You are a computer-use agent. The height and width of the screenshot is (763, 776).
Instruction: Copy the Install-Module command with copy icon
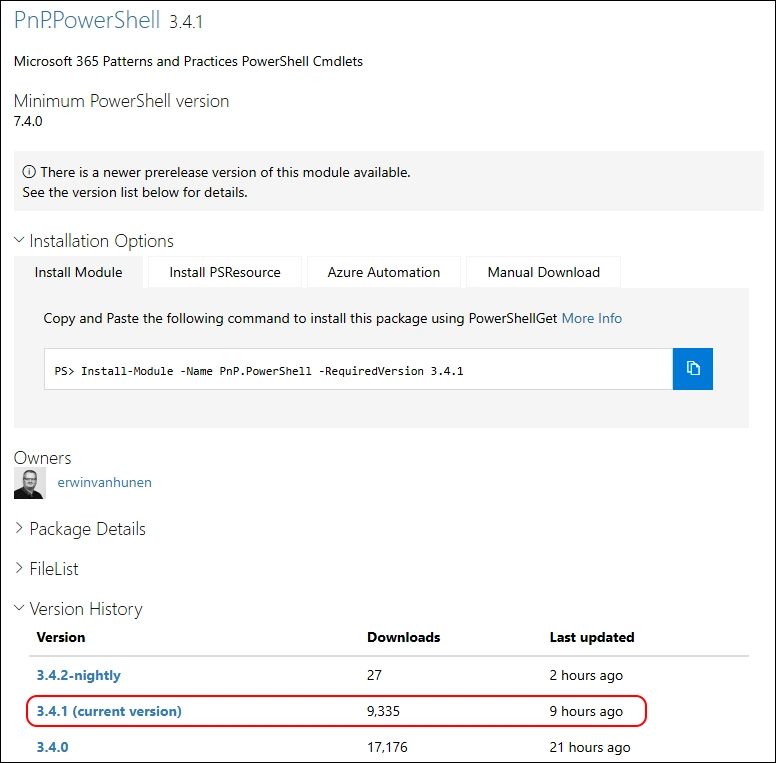coord(692,369)
